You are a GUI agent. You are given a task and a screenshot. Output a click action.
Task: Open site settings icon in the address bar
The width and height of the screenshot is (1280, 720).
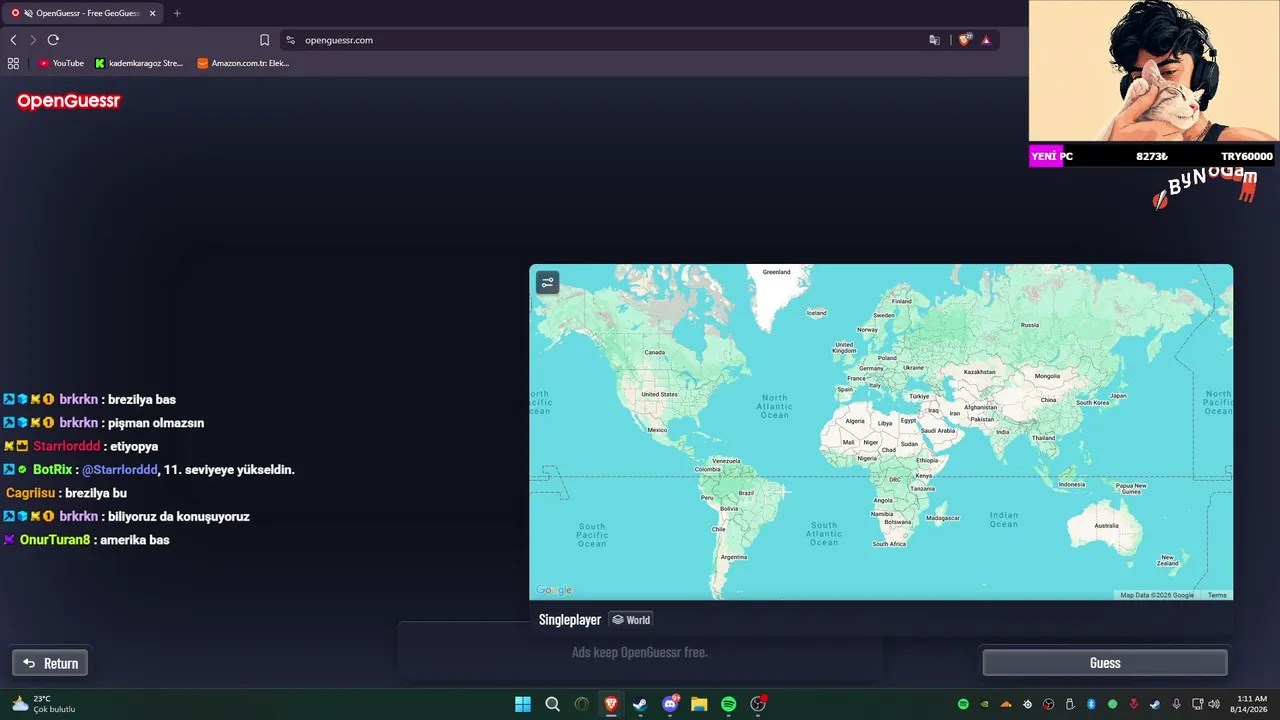pos(291,40)
